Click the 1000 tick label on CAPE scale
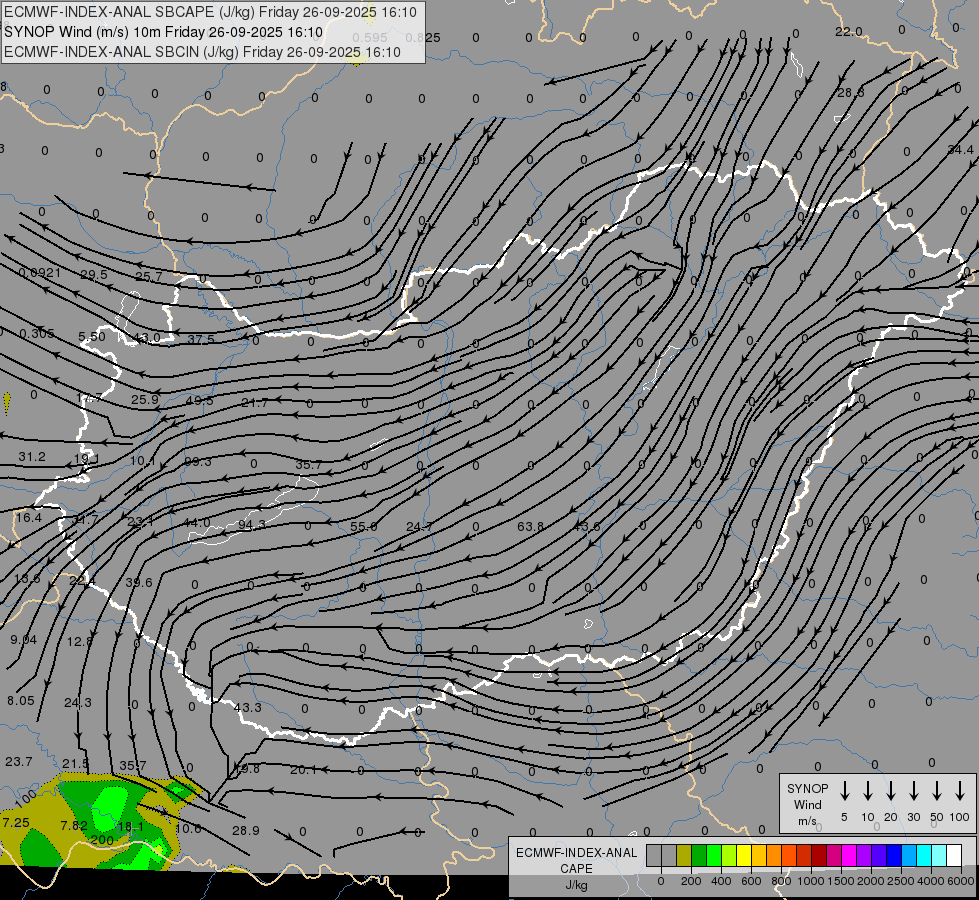Screen dimensions: 979x900 810,881
